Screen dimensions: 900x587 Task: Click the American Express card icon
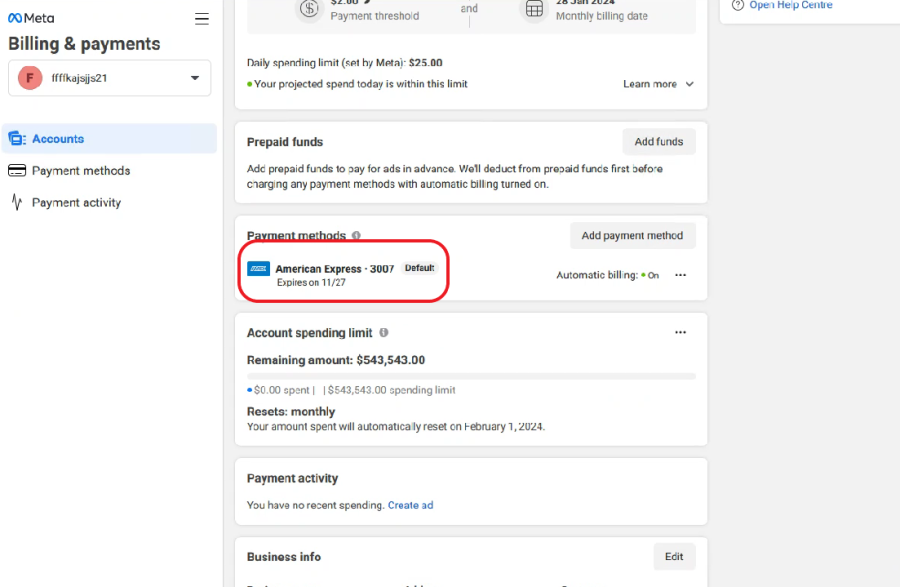click(258, 269)
